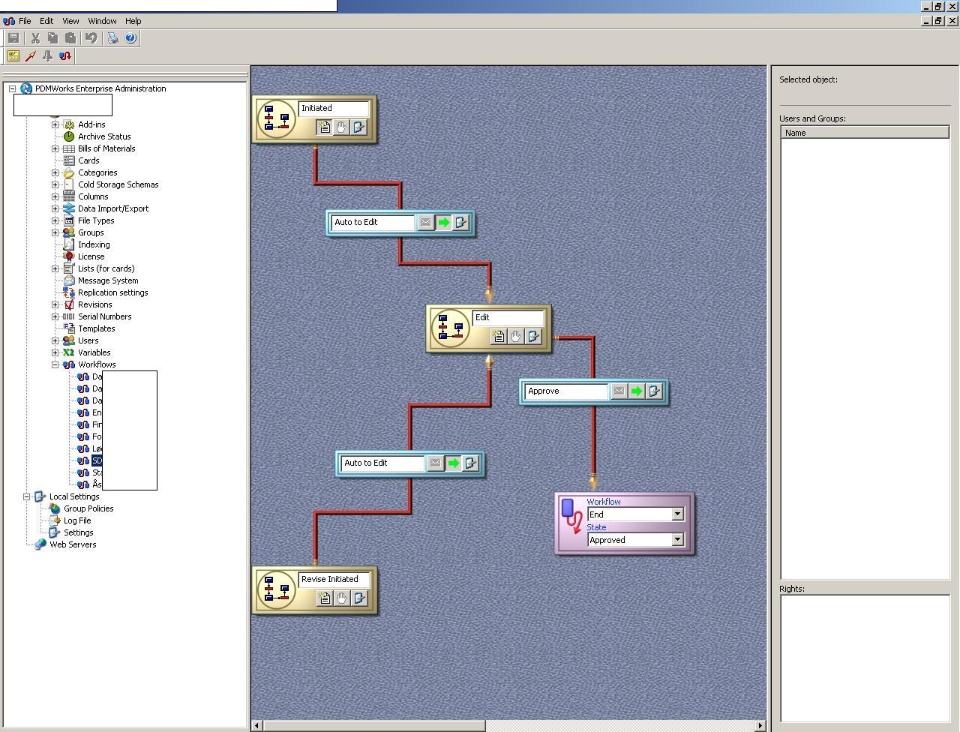Viewport: 960px width, 732px height.
Task: Click edit icon on Revise Initiated state
Action: click(x=359, y=598)
